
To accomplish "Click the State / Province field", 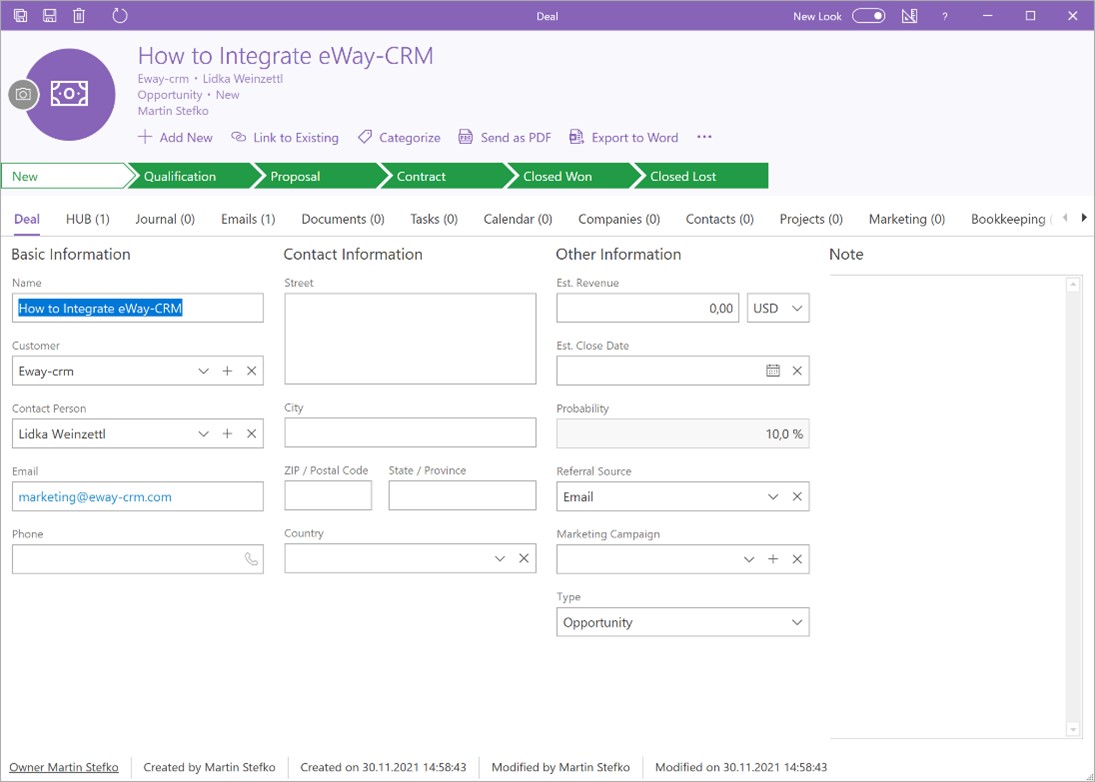I will 462,496.
